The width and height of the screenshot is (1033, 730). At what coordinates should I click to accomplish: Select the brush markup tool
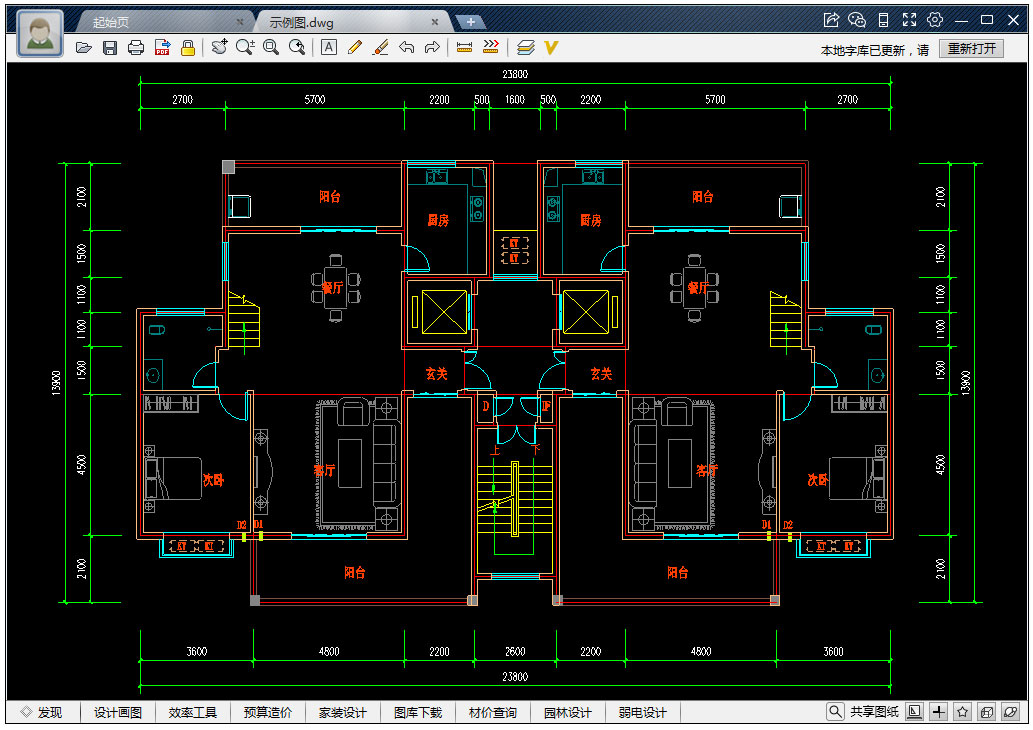tap(380, 47)
